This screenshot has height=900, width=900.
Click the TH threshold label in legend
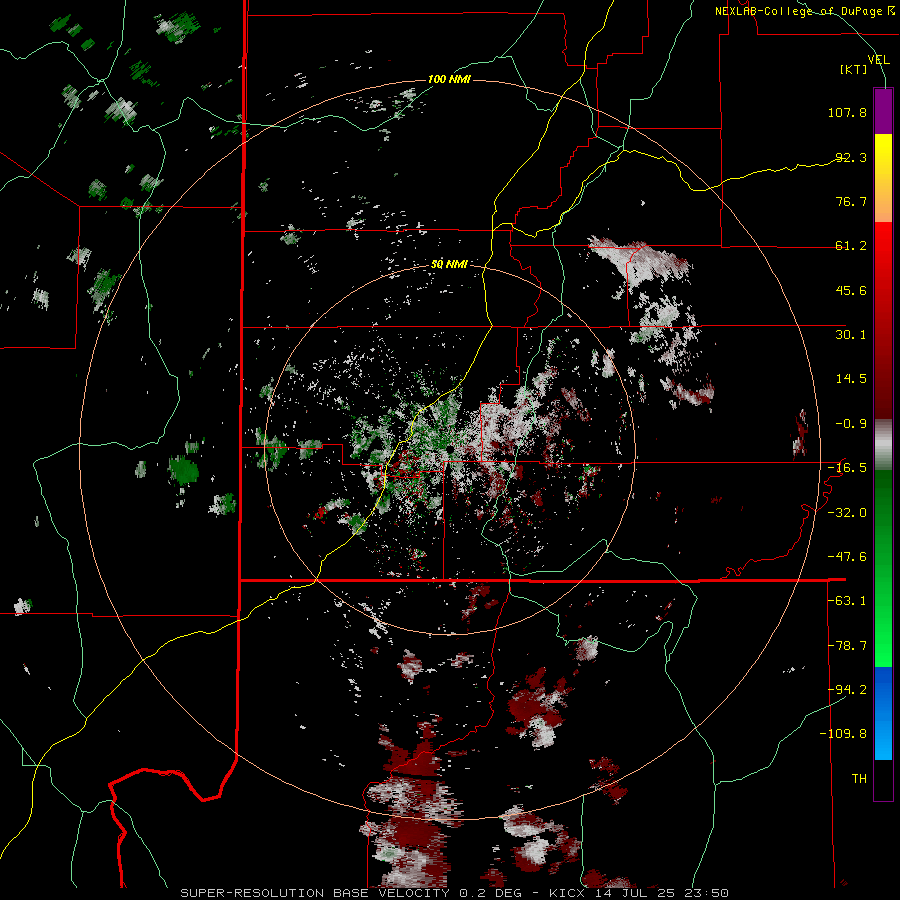859,779
